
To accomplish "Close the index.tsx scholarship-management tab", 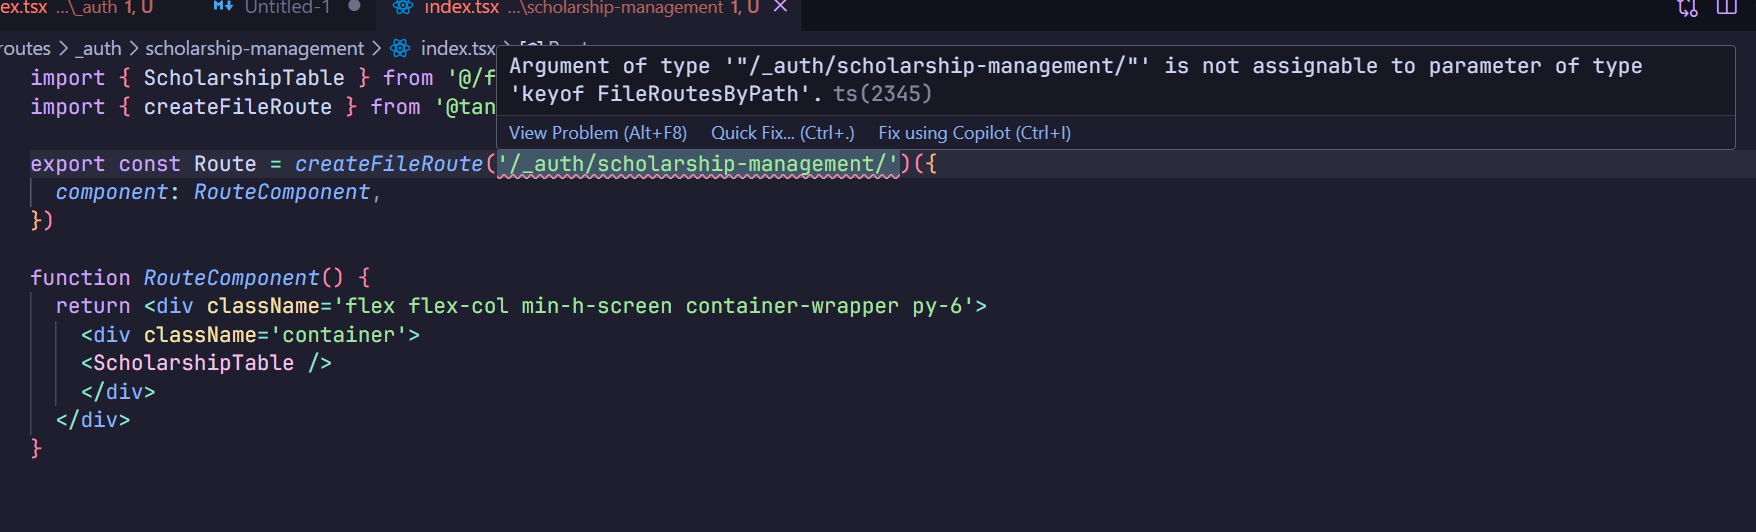I will 781,7.
